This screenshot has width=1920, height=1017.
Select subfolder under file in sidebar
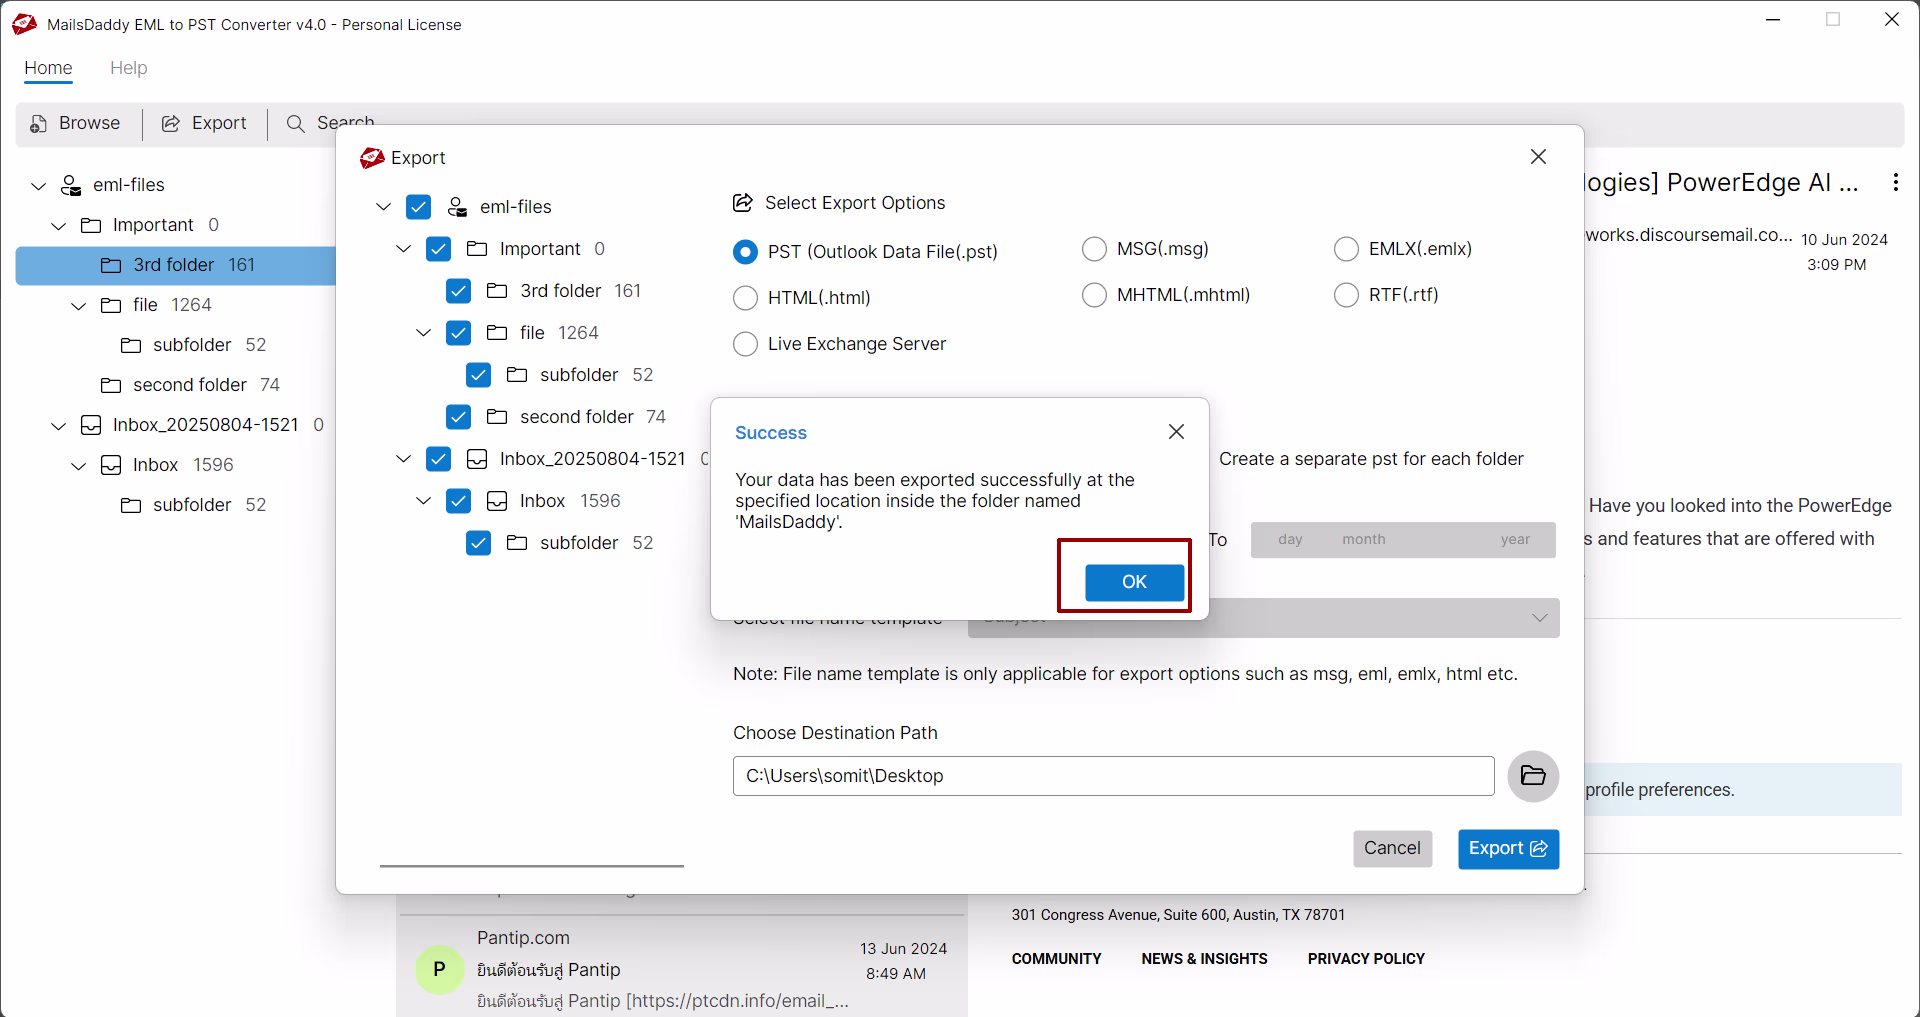[193, 345]
